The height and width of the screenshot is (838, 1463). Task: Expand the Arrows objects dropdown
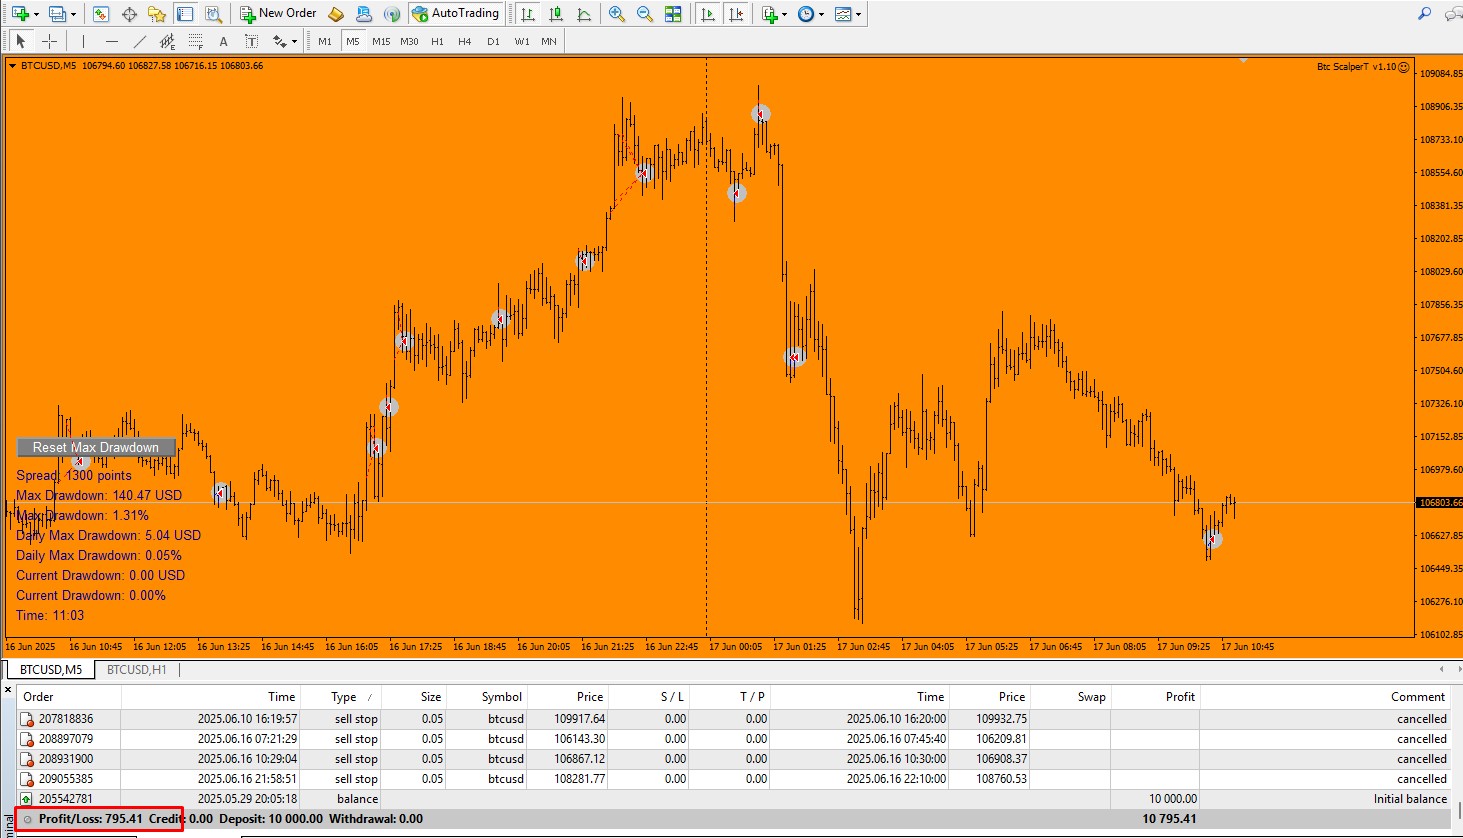[294, 41]
